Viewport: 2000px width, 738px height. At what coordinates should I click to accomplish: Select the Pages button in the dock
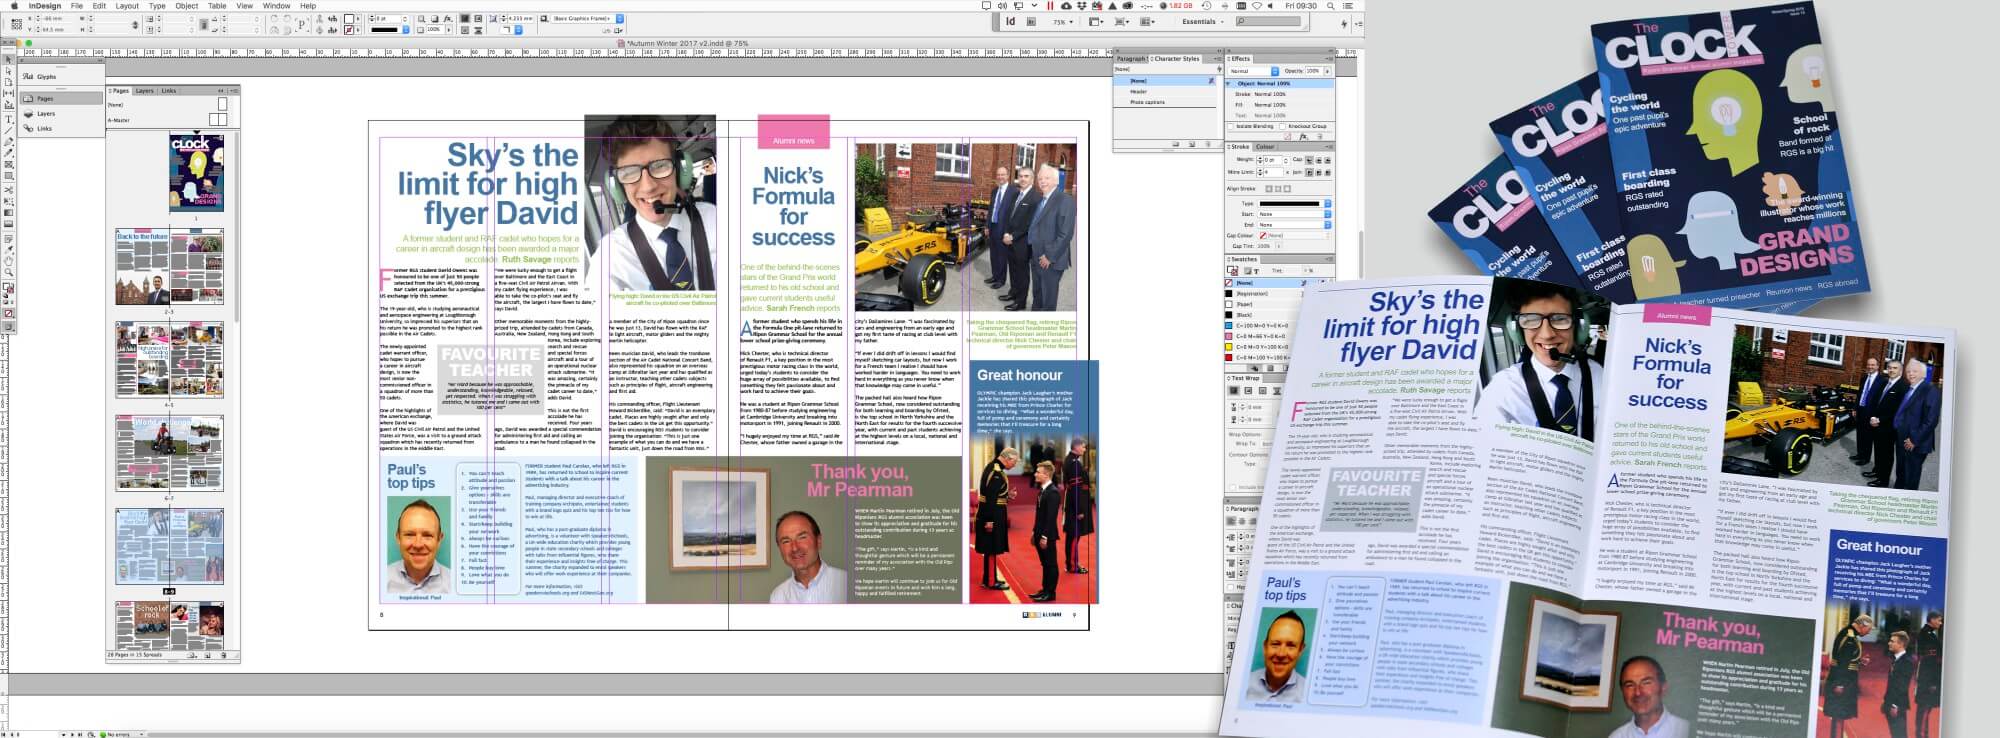pyautogui.click(x=61, y=99)
